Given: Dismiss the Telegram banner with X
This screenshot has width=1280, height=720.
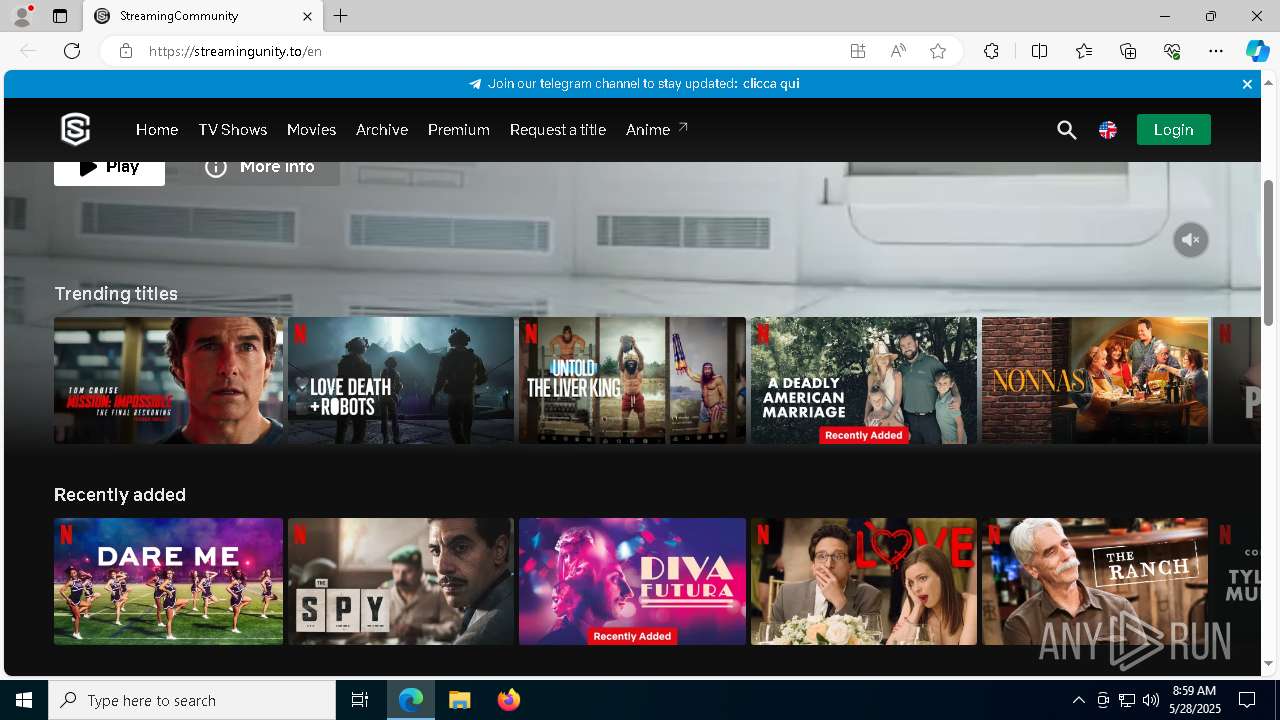Looking at the screenshot, I should (1247, 84).
